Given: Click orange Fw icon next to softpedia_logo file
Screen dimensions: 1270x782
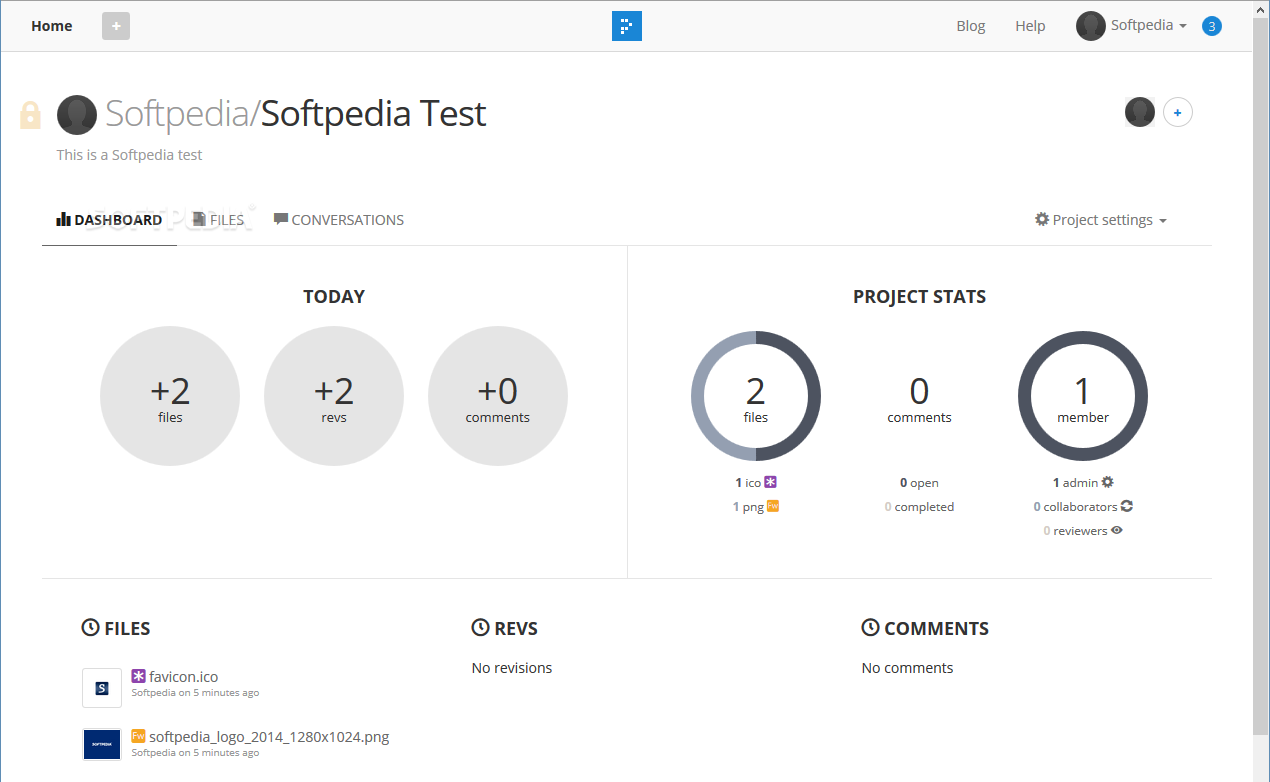Looking at the screenshot, I should pyautogui.click(x=138, y=736).
